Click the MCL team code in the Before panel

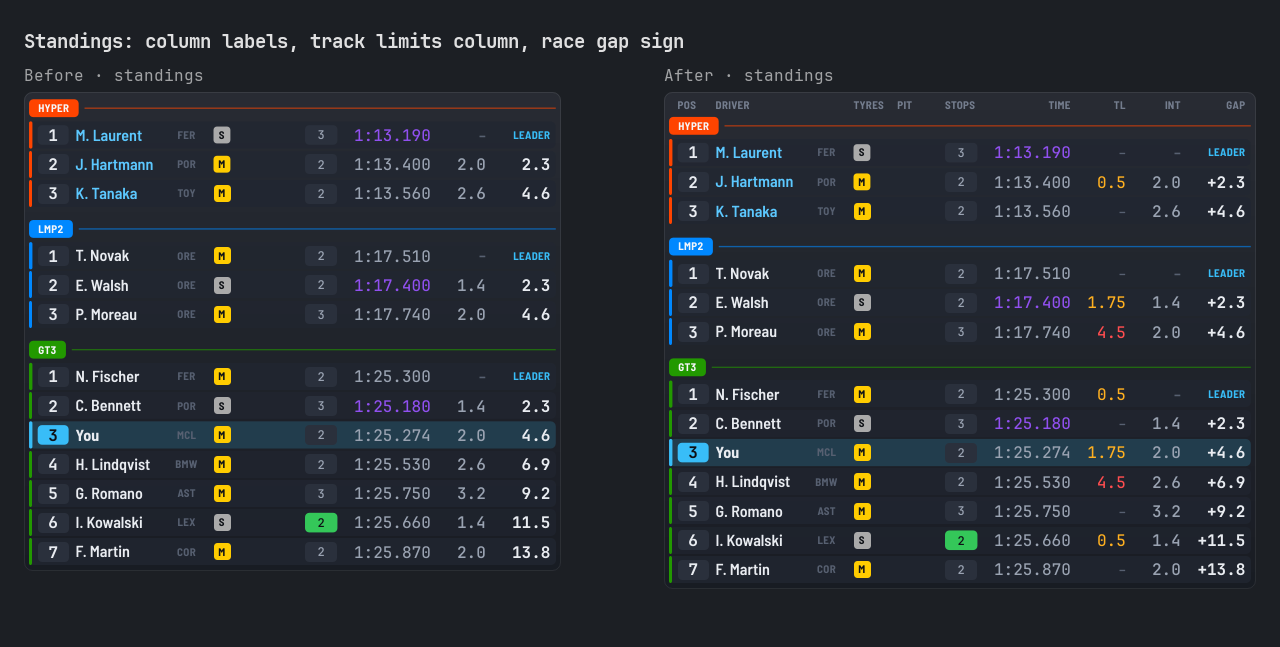(186, 435)
